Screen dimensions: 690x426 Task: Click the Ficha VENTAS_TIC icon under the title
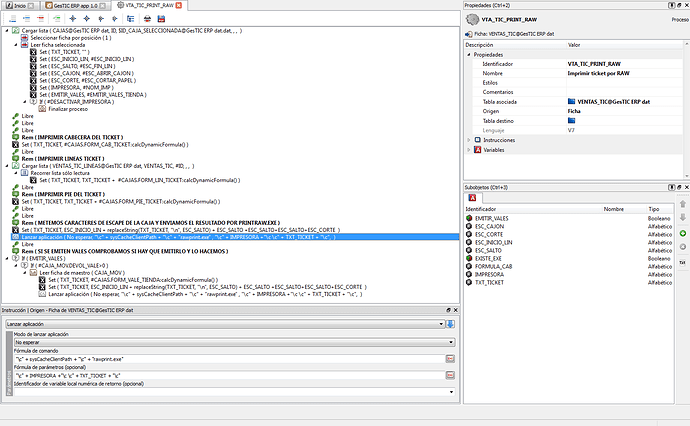pos(469,34)
